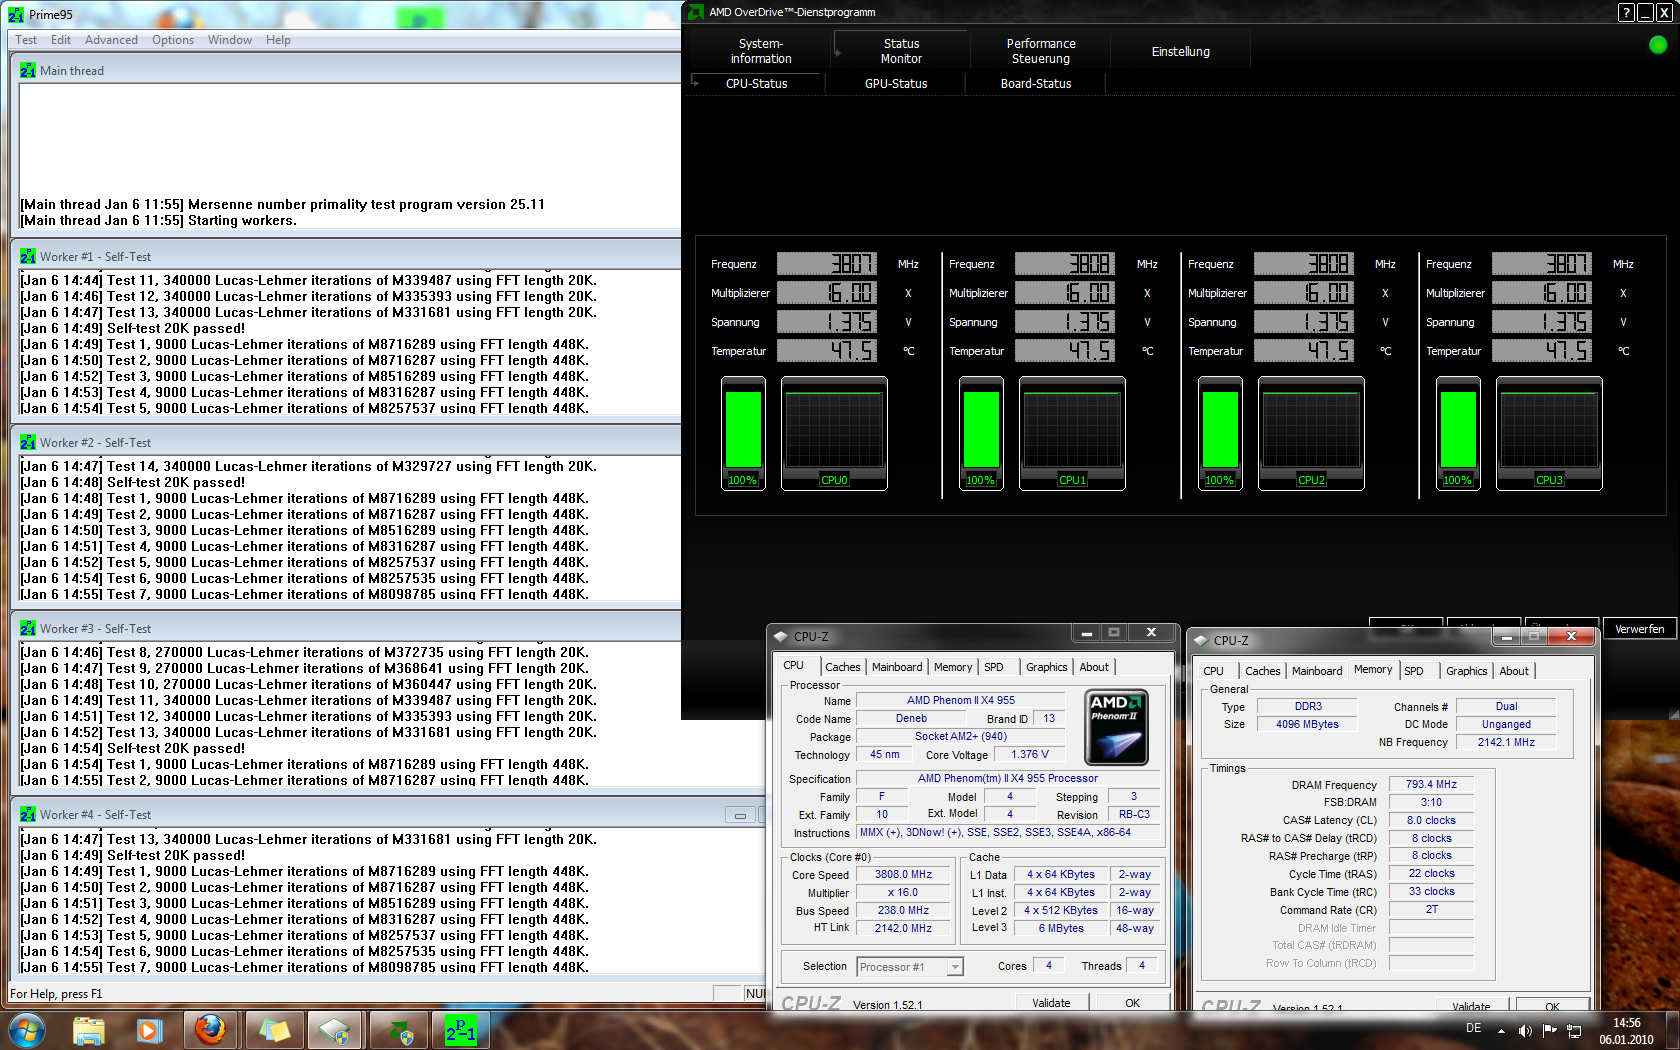Click the title icon of the CPU-Z processor window
The height and width of the screenshot is (1050, 1680).
781,636
